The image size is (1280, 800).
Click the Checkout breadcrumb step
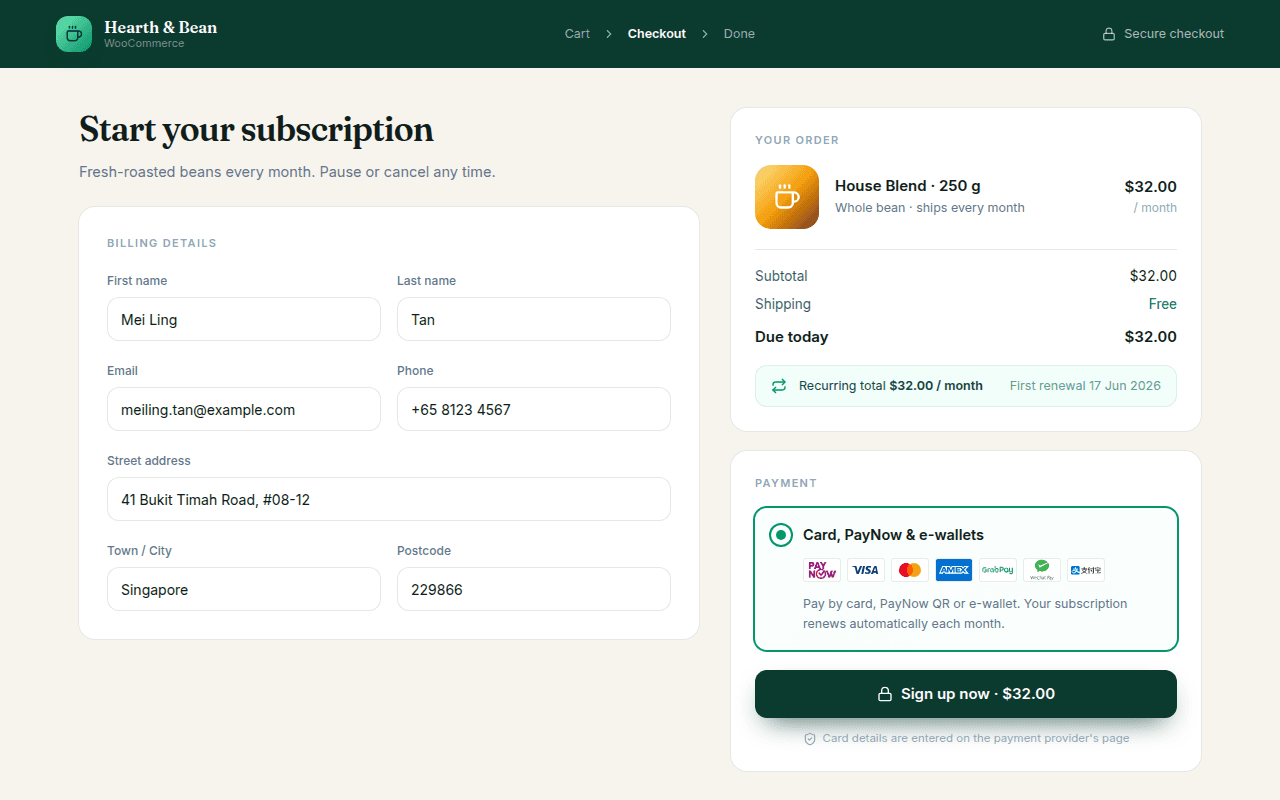[657, 34]
